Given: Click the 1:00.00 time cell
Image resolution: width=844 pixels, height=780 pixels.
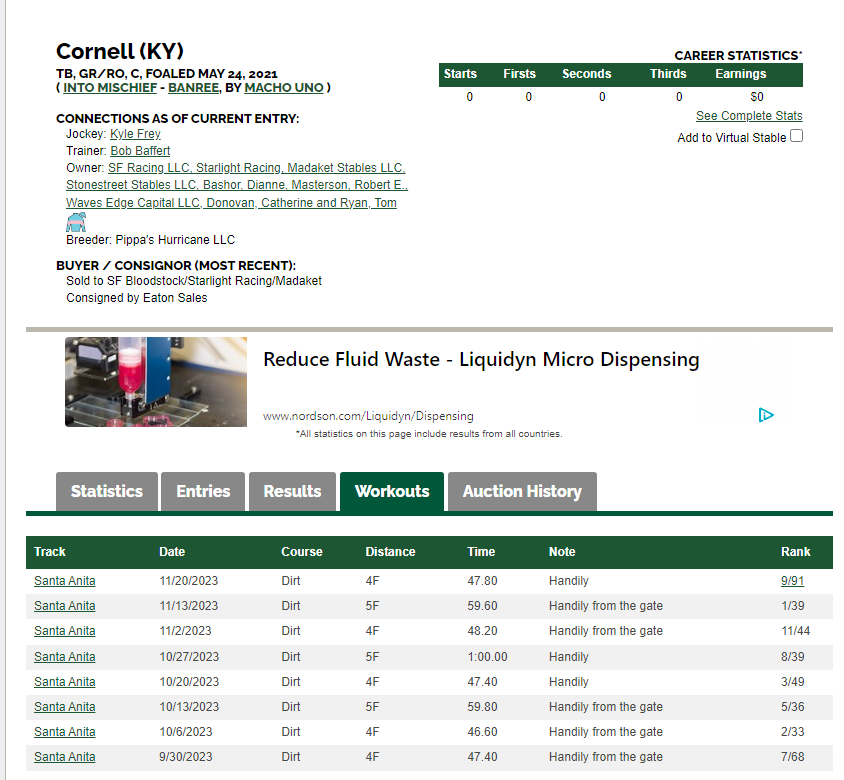Looking at the screenshot, I should pos(487,657).
